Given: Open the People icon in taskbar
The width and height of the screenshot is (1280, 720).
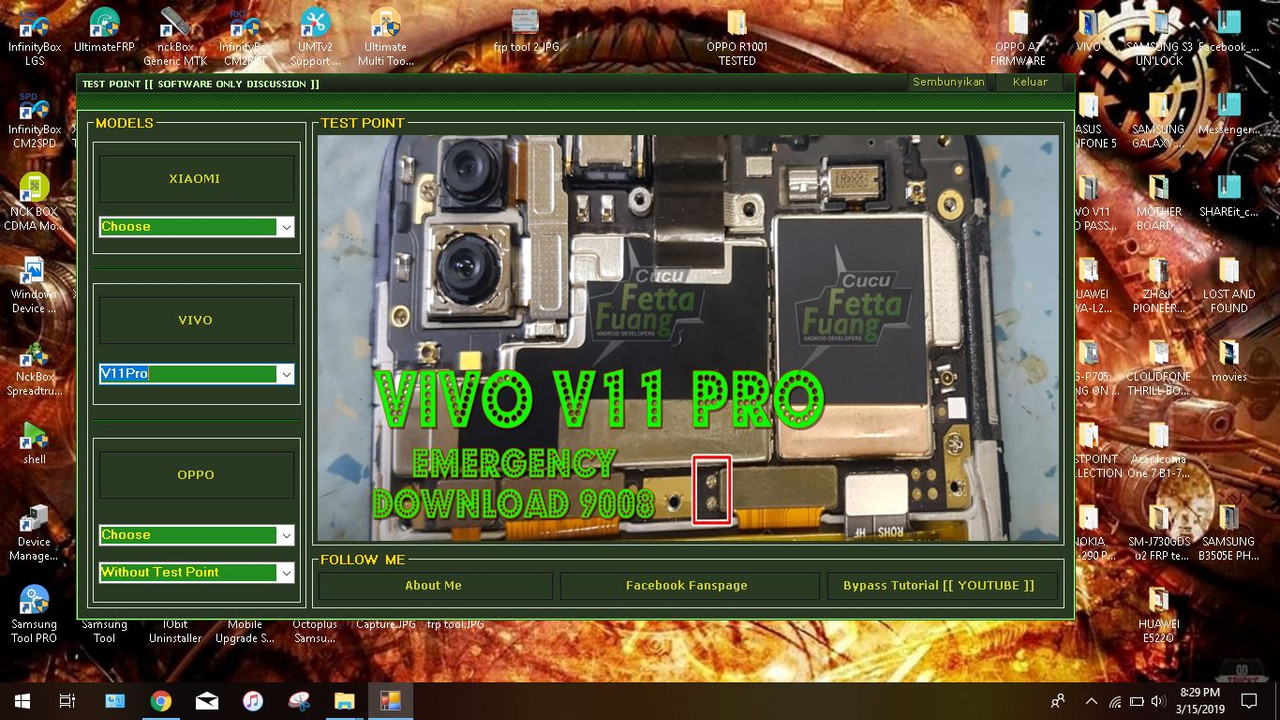Looking at the screenshot, I should tap(1058, 701).
